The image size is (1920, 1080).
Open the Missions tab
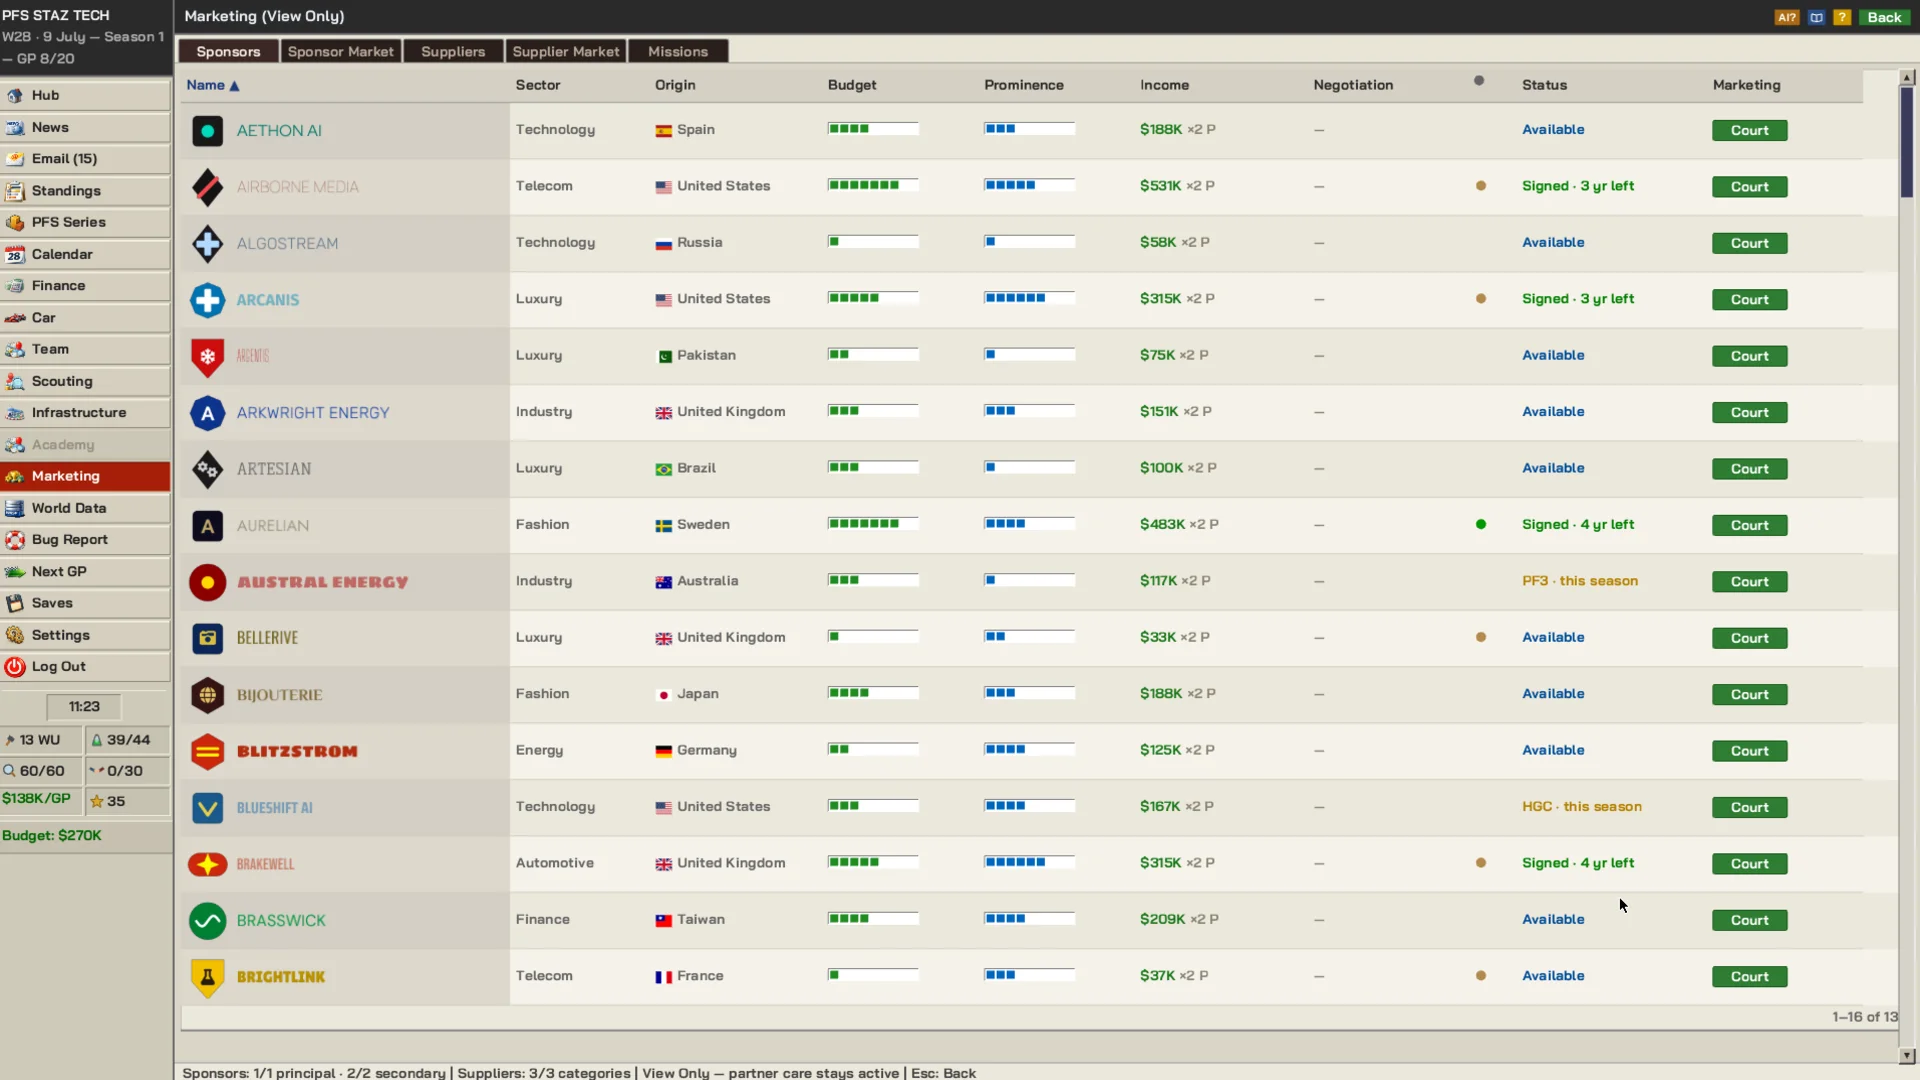pyautogui.click(x=678, y=52)
